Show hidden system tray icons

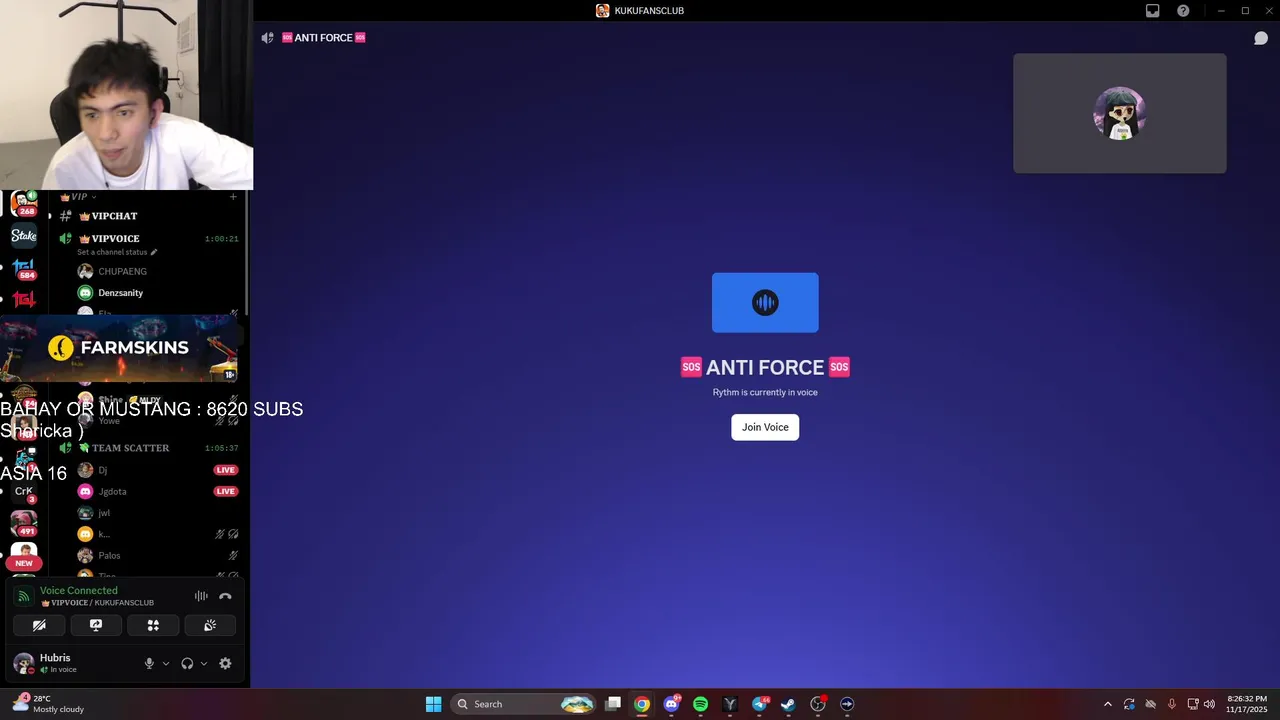1107,704
